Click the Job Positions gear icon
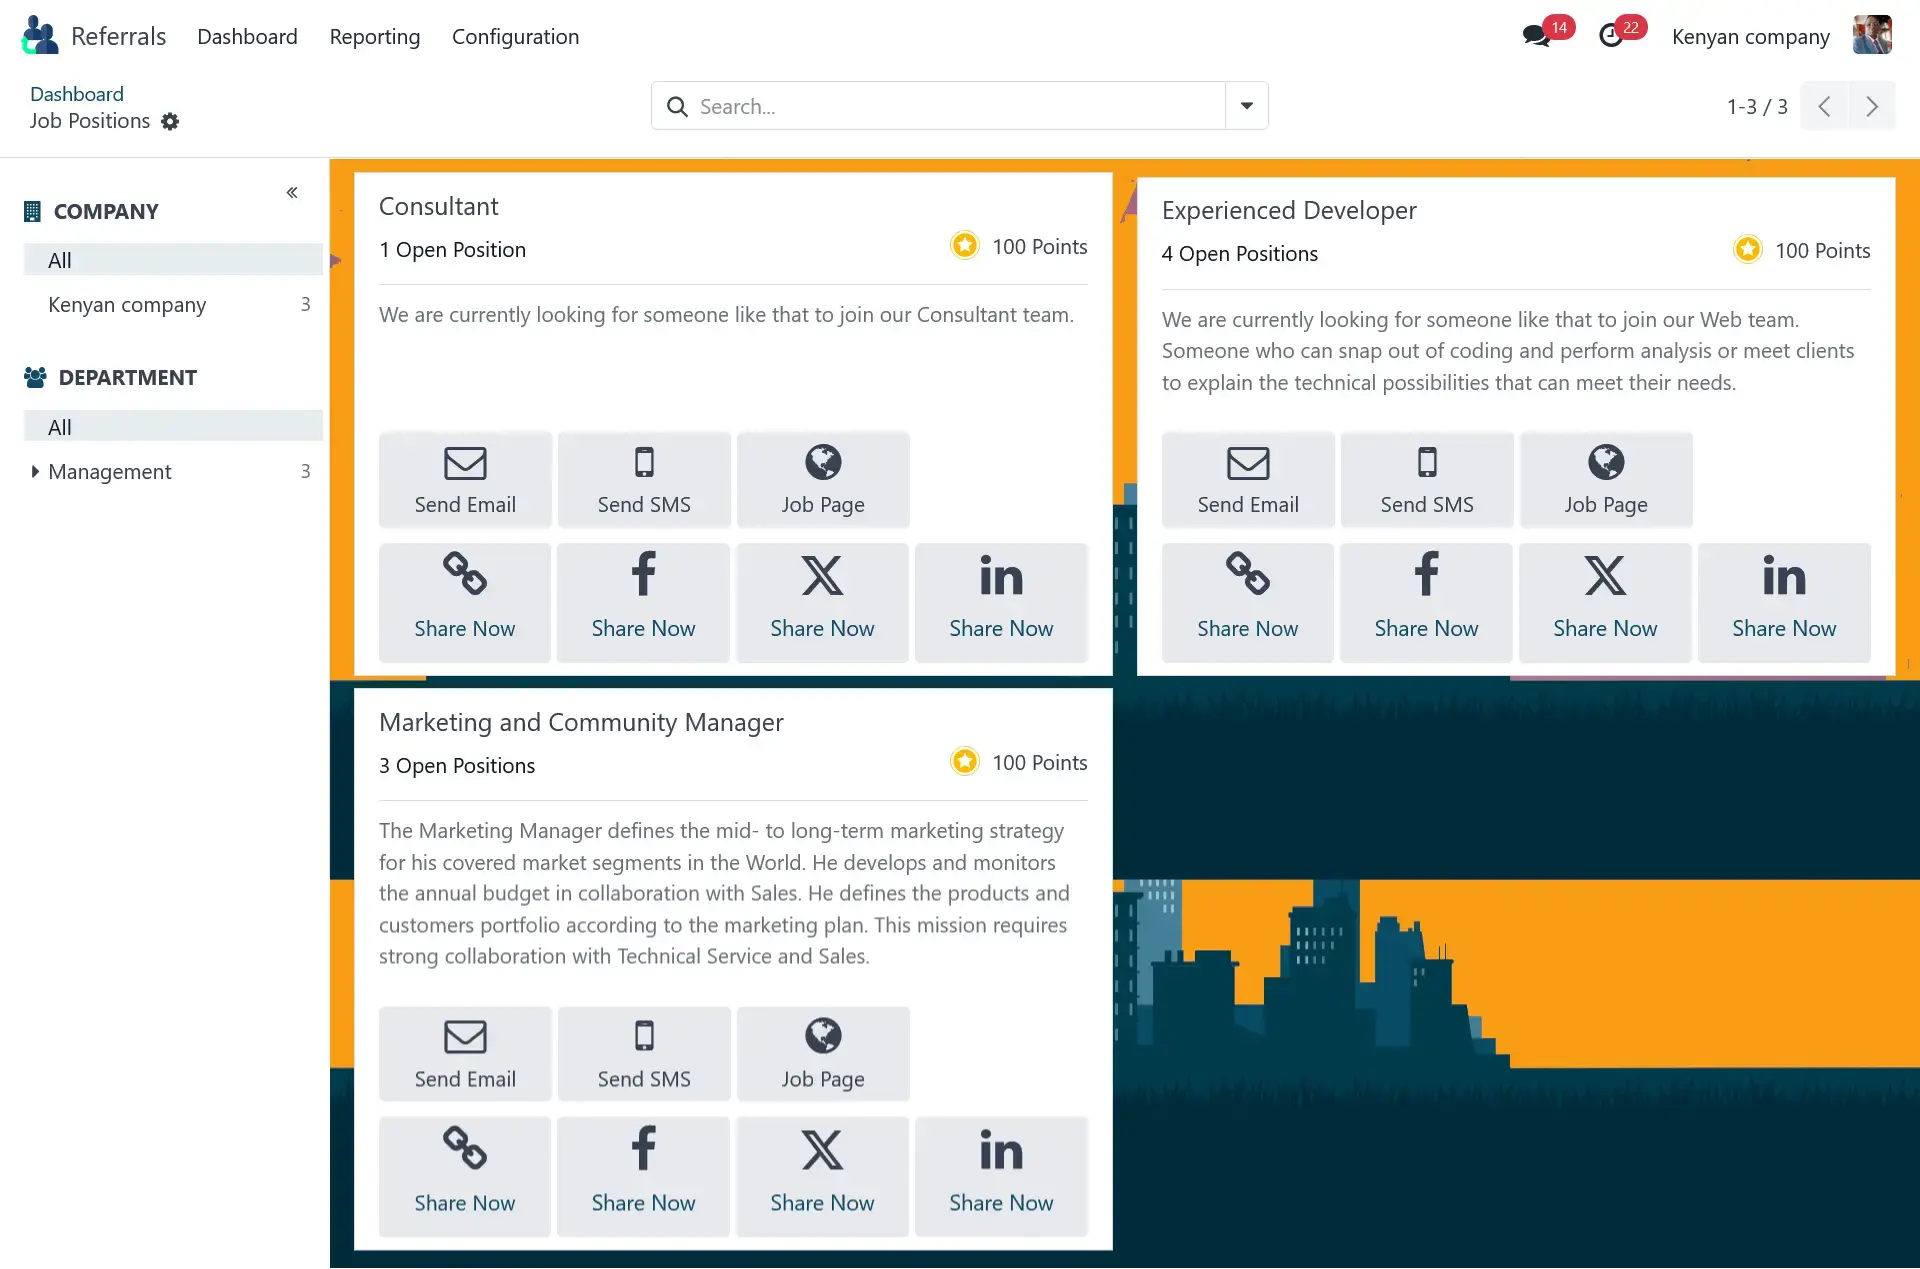Image resolution: width=1920 pixels, height=1269 pixels. (x=170, y=121)
